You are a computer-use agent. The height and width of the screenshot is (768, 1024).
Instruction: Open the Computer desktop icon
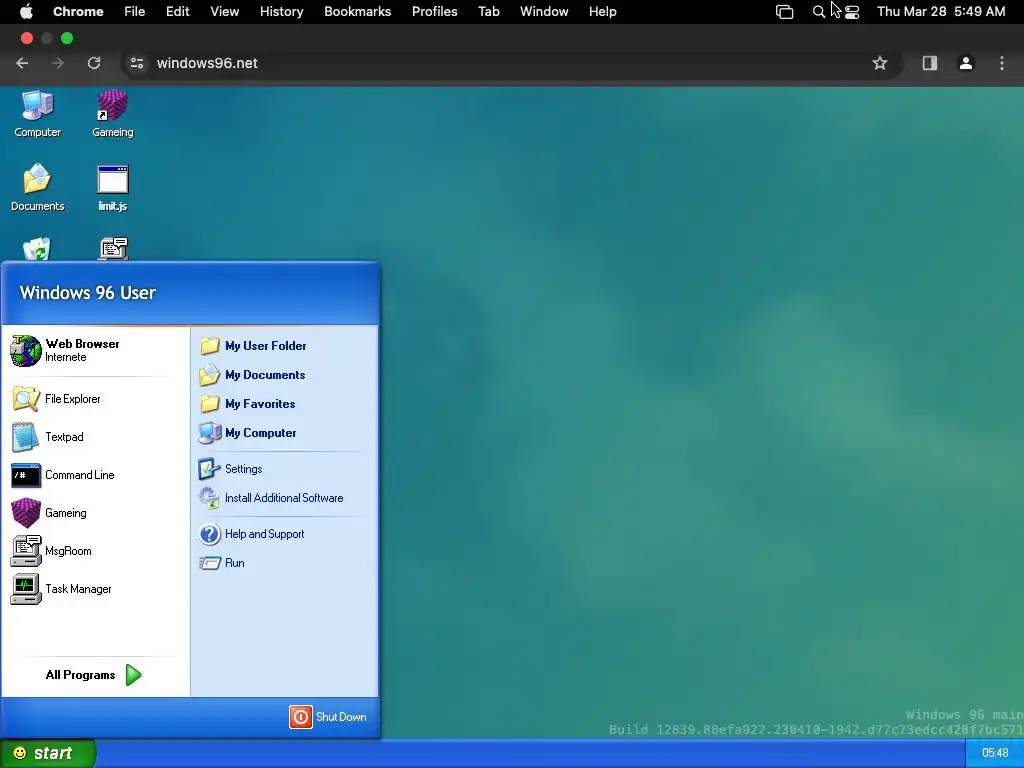click(x=37, y=114)
